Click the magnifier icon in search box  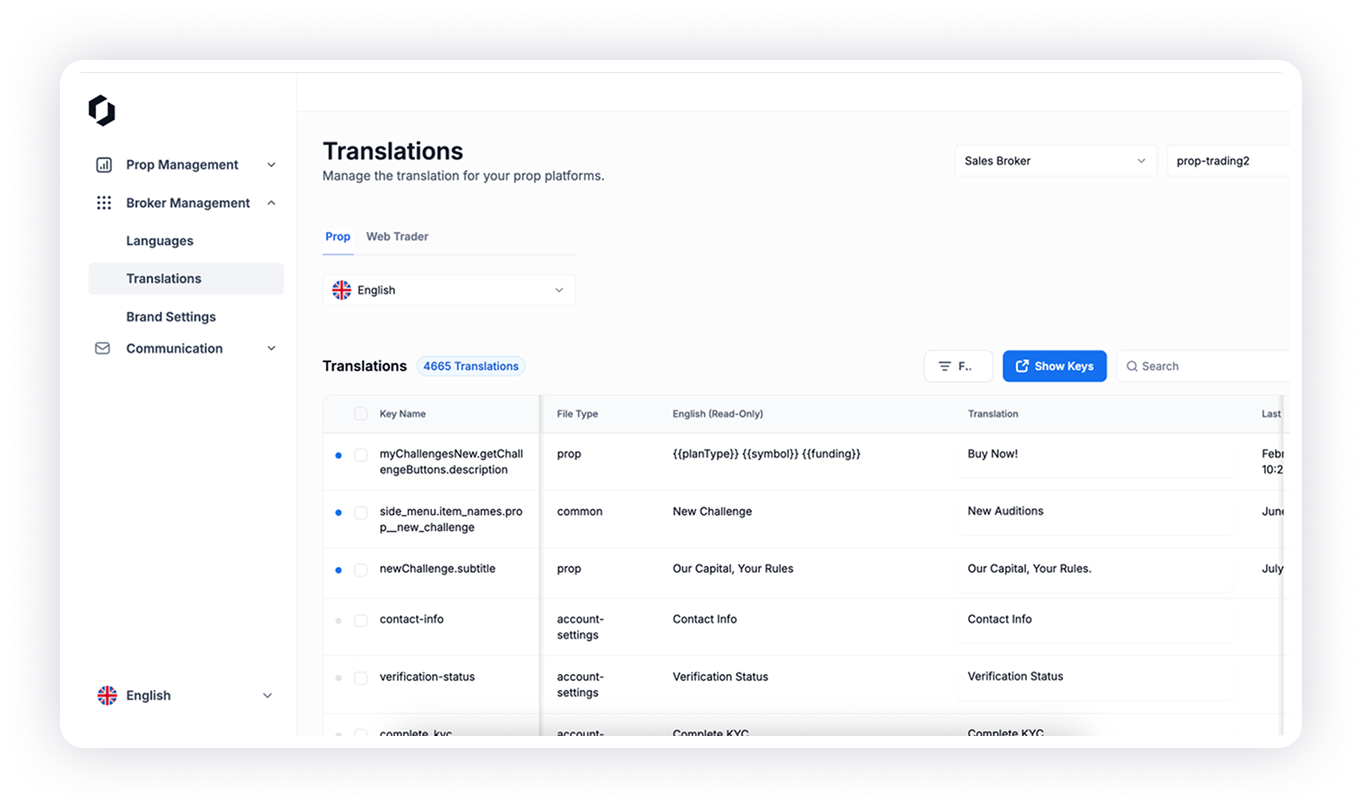click(1132, 366)
